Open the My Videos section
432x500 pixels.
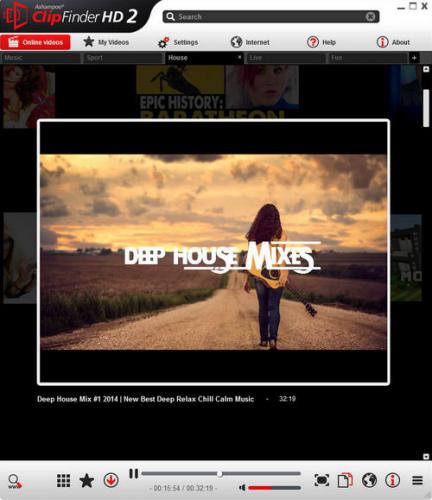pos(106,42)
